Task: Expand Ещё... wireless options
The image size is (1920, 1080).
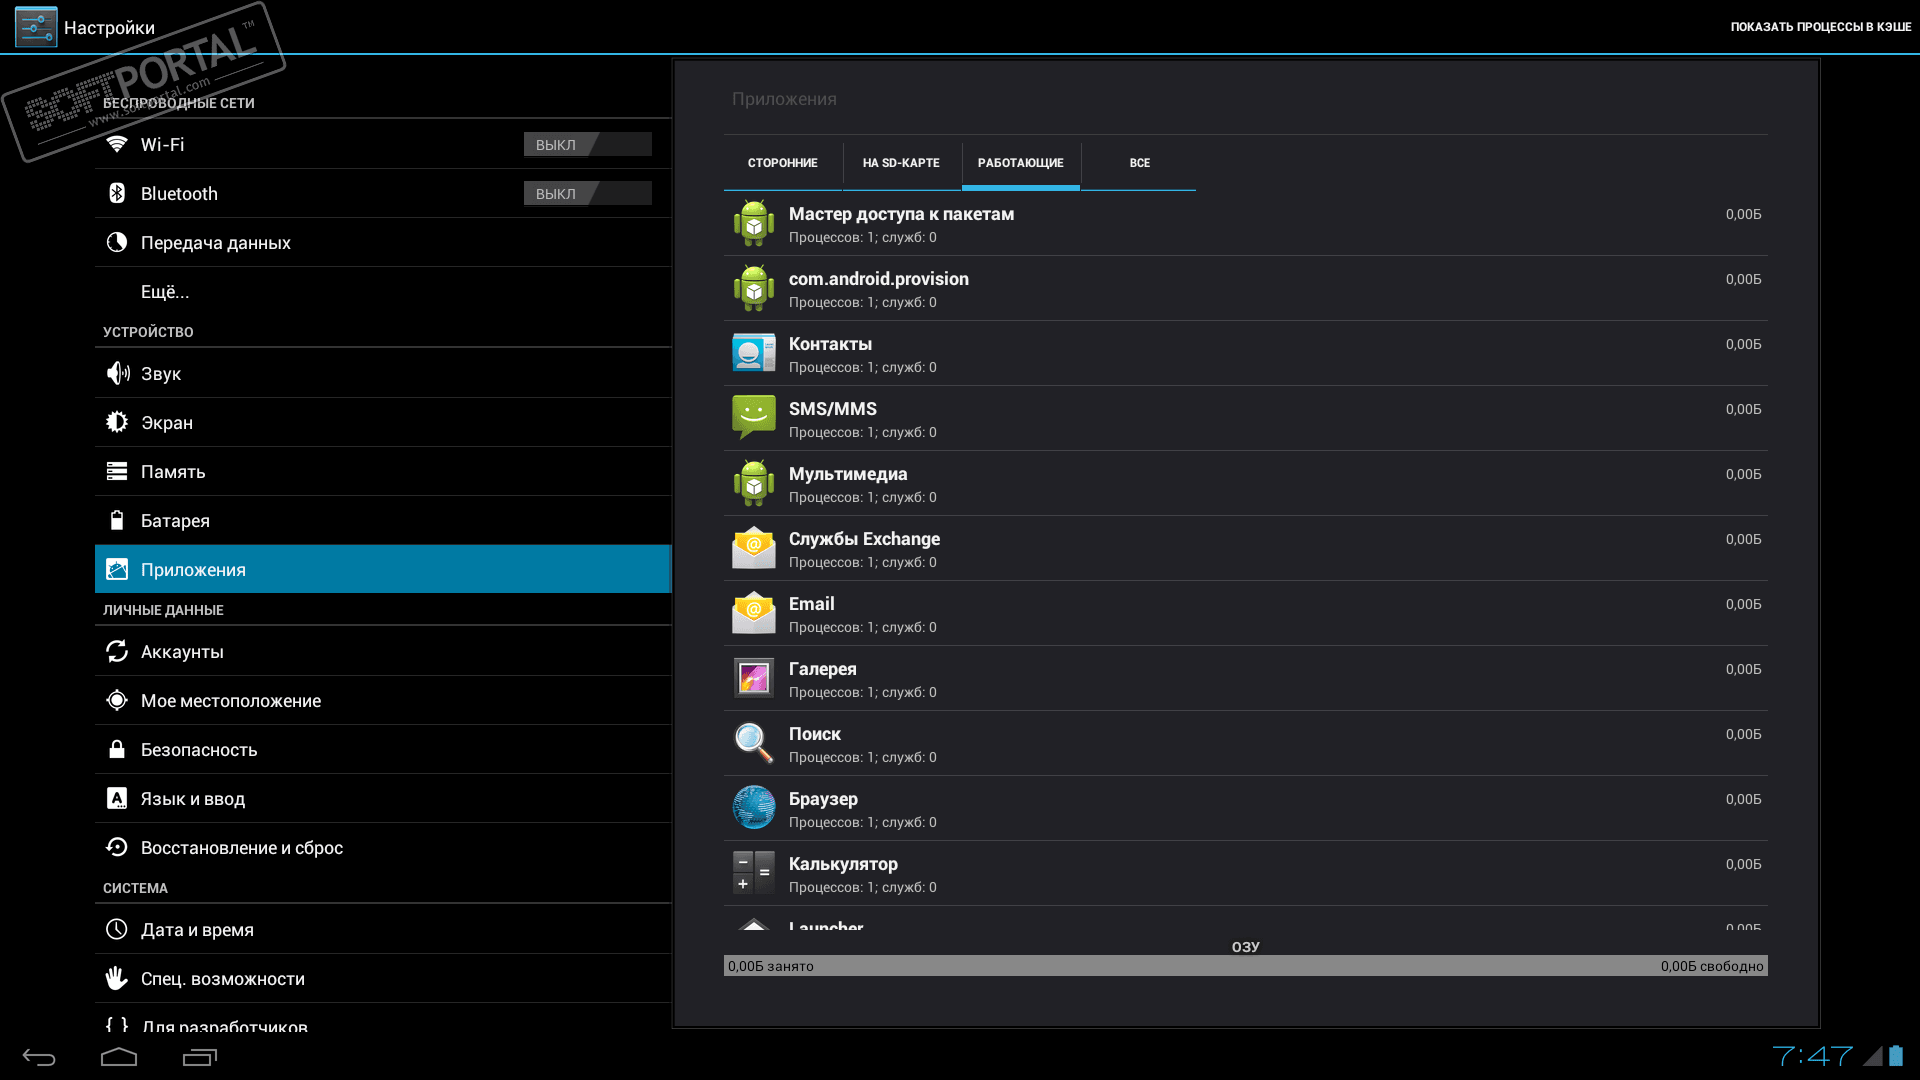Action: [165, 292]
